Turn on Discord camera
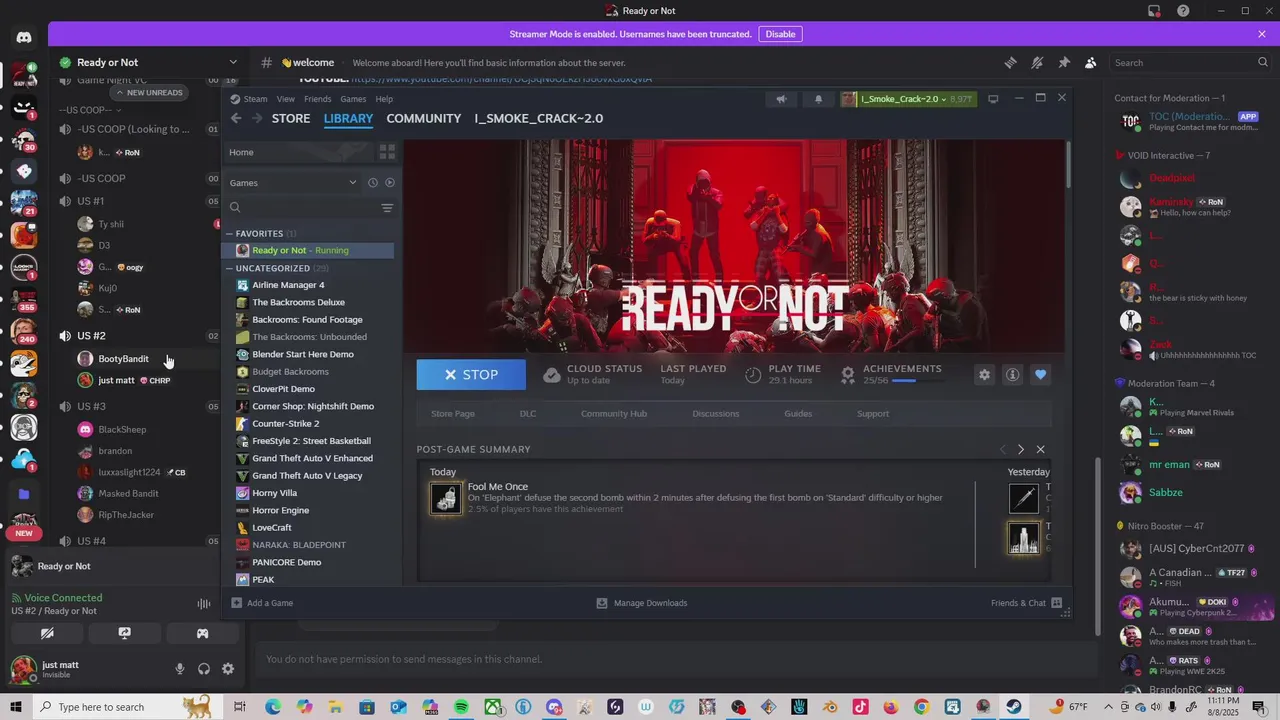 coord(47,633)
